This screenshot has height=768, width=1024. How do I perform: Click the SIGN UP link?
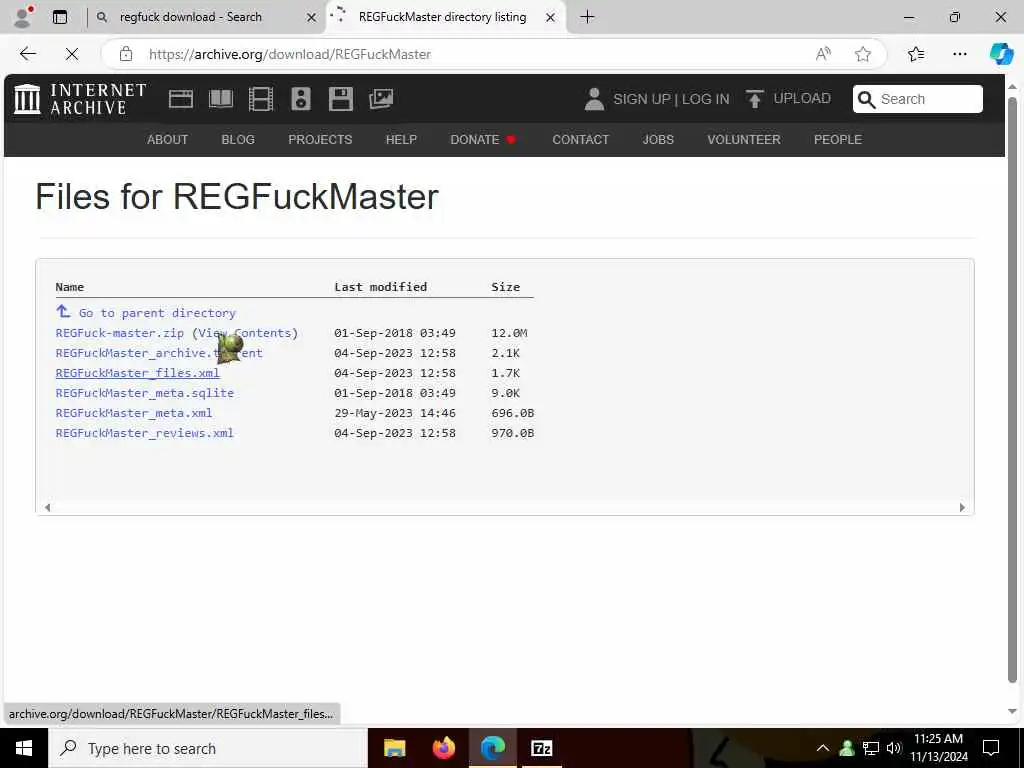pos(641,99)
